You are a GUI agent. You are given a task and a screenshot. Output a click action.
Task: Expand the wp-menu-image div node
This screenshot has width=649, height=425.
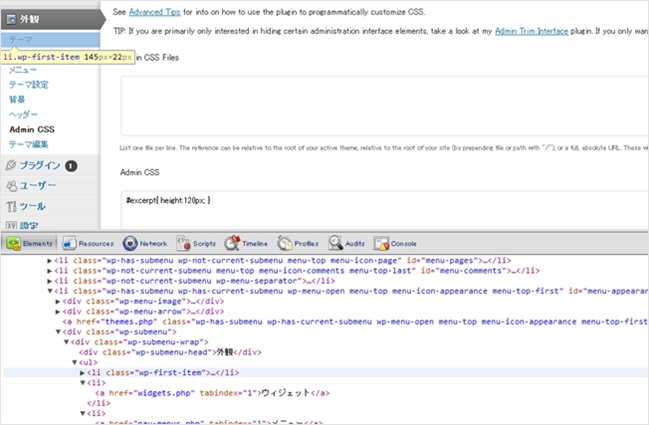click(58, 302)
